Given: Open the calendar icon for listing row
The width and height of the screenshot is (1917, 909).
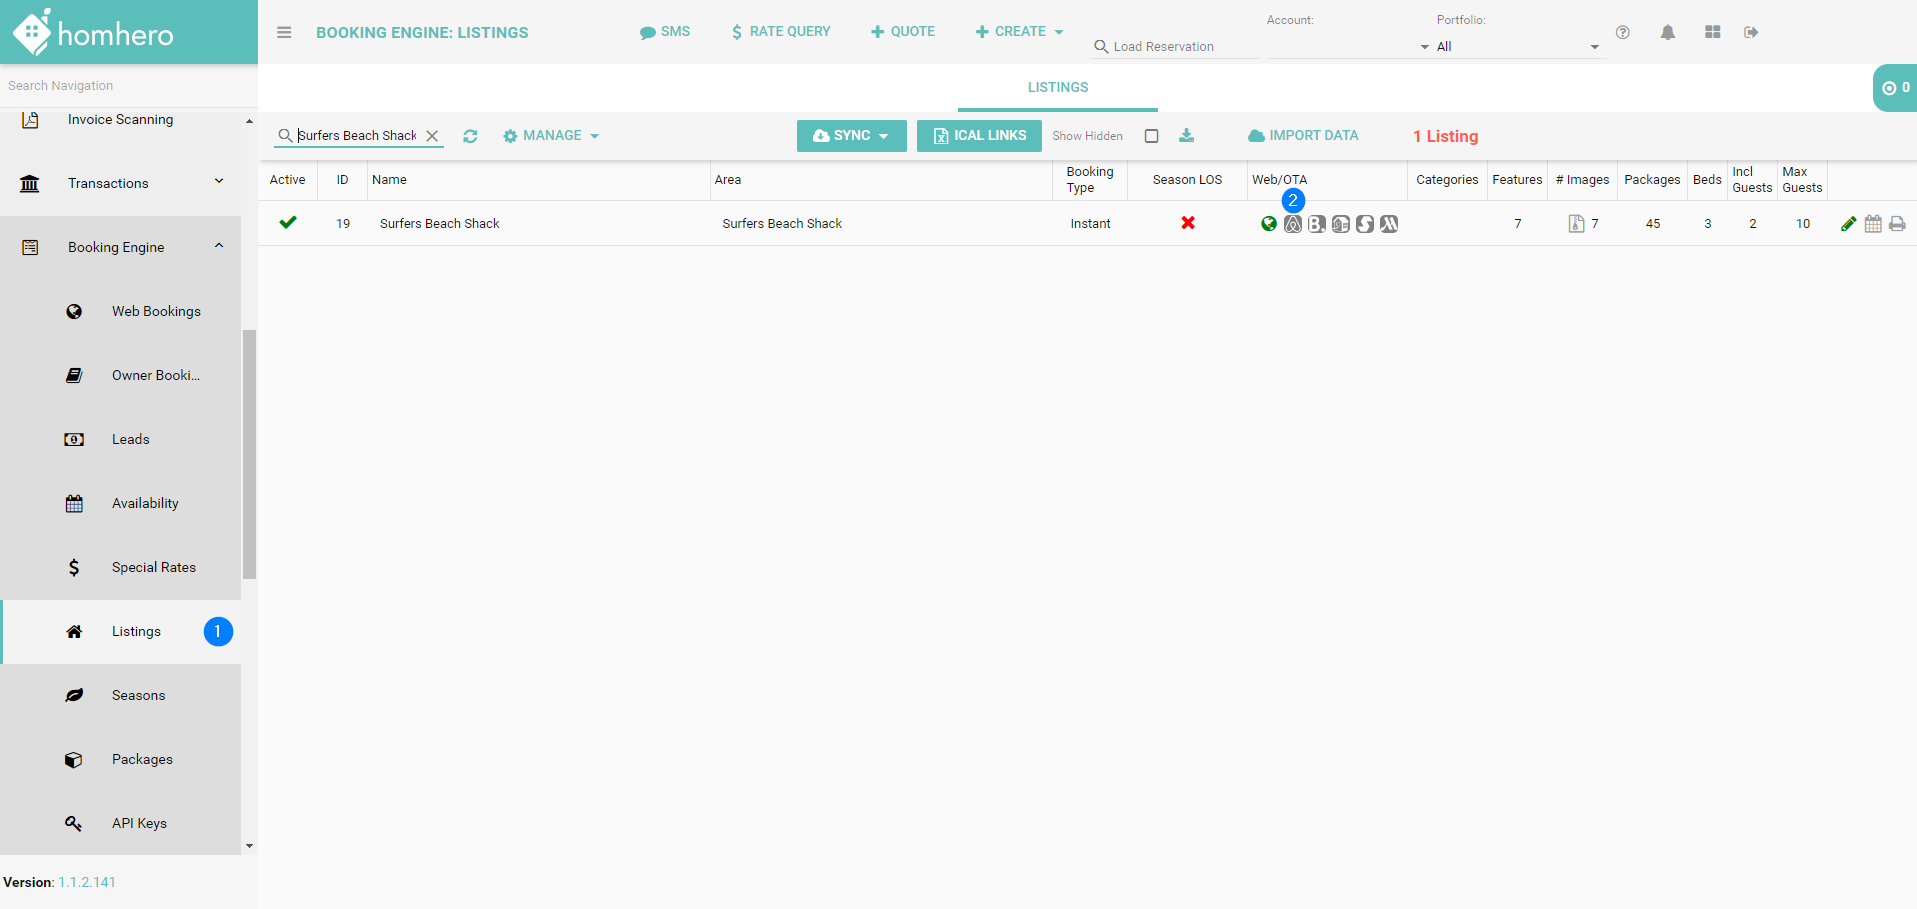Looking at the screenshot, I should click(1873, 224).
